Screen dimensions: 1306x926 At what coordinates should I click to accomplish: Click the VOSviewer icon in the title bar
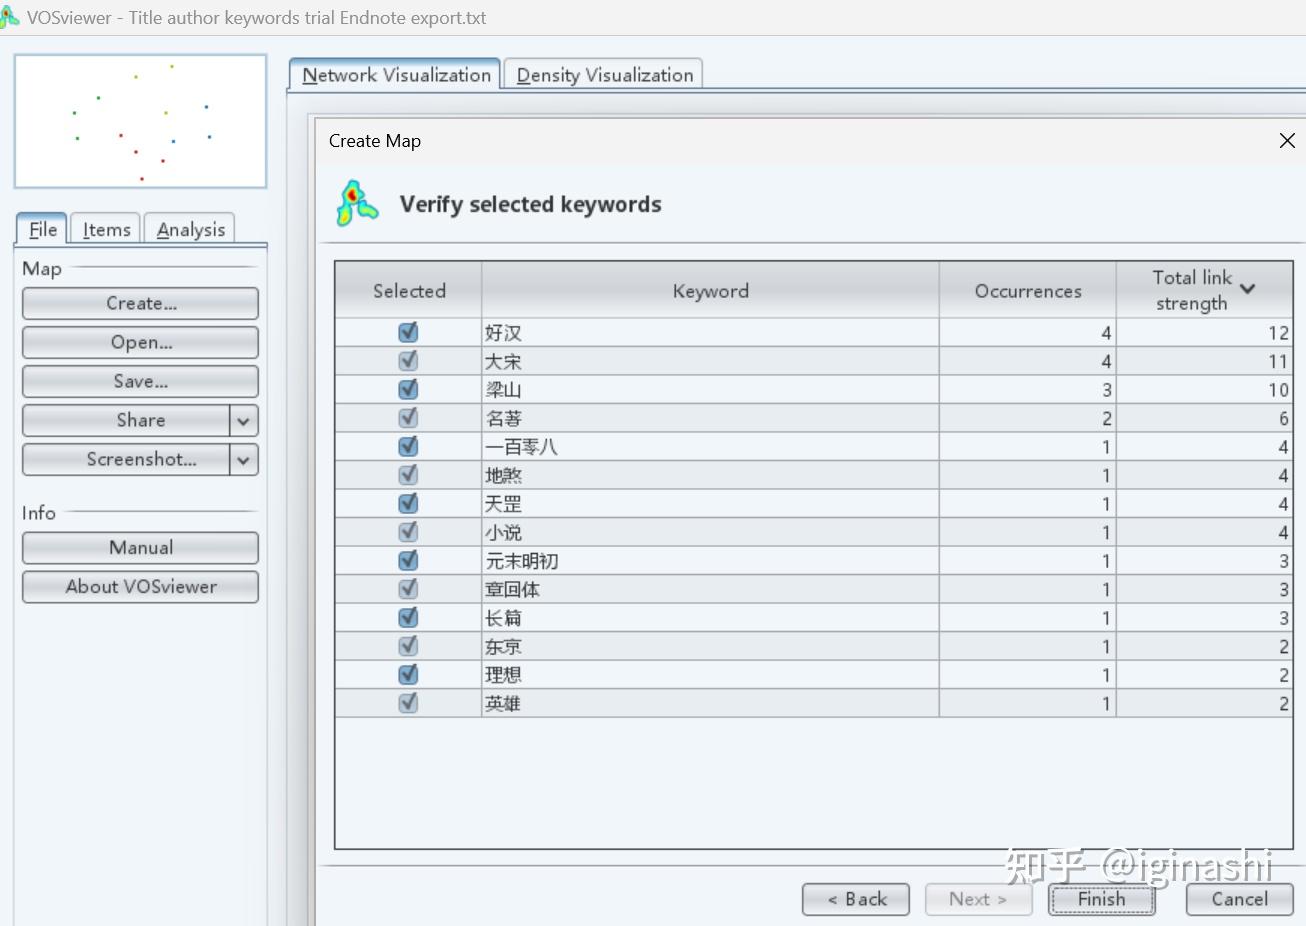12,17
